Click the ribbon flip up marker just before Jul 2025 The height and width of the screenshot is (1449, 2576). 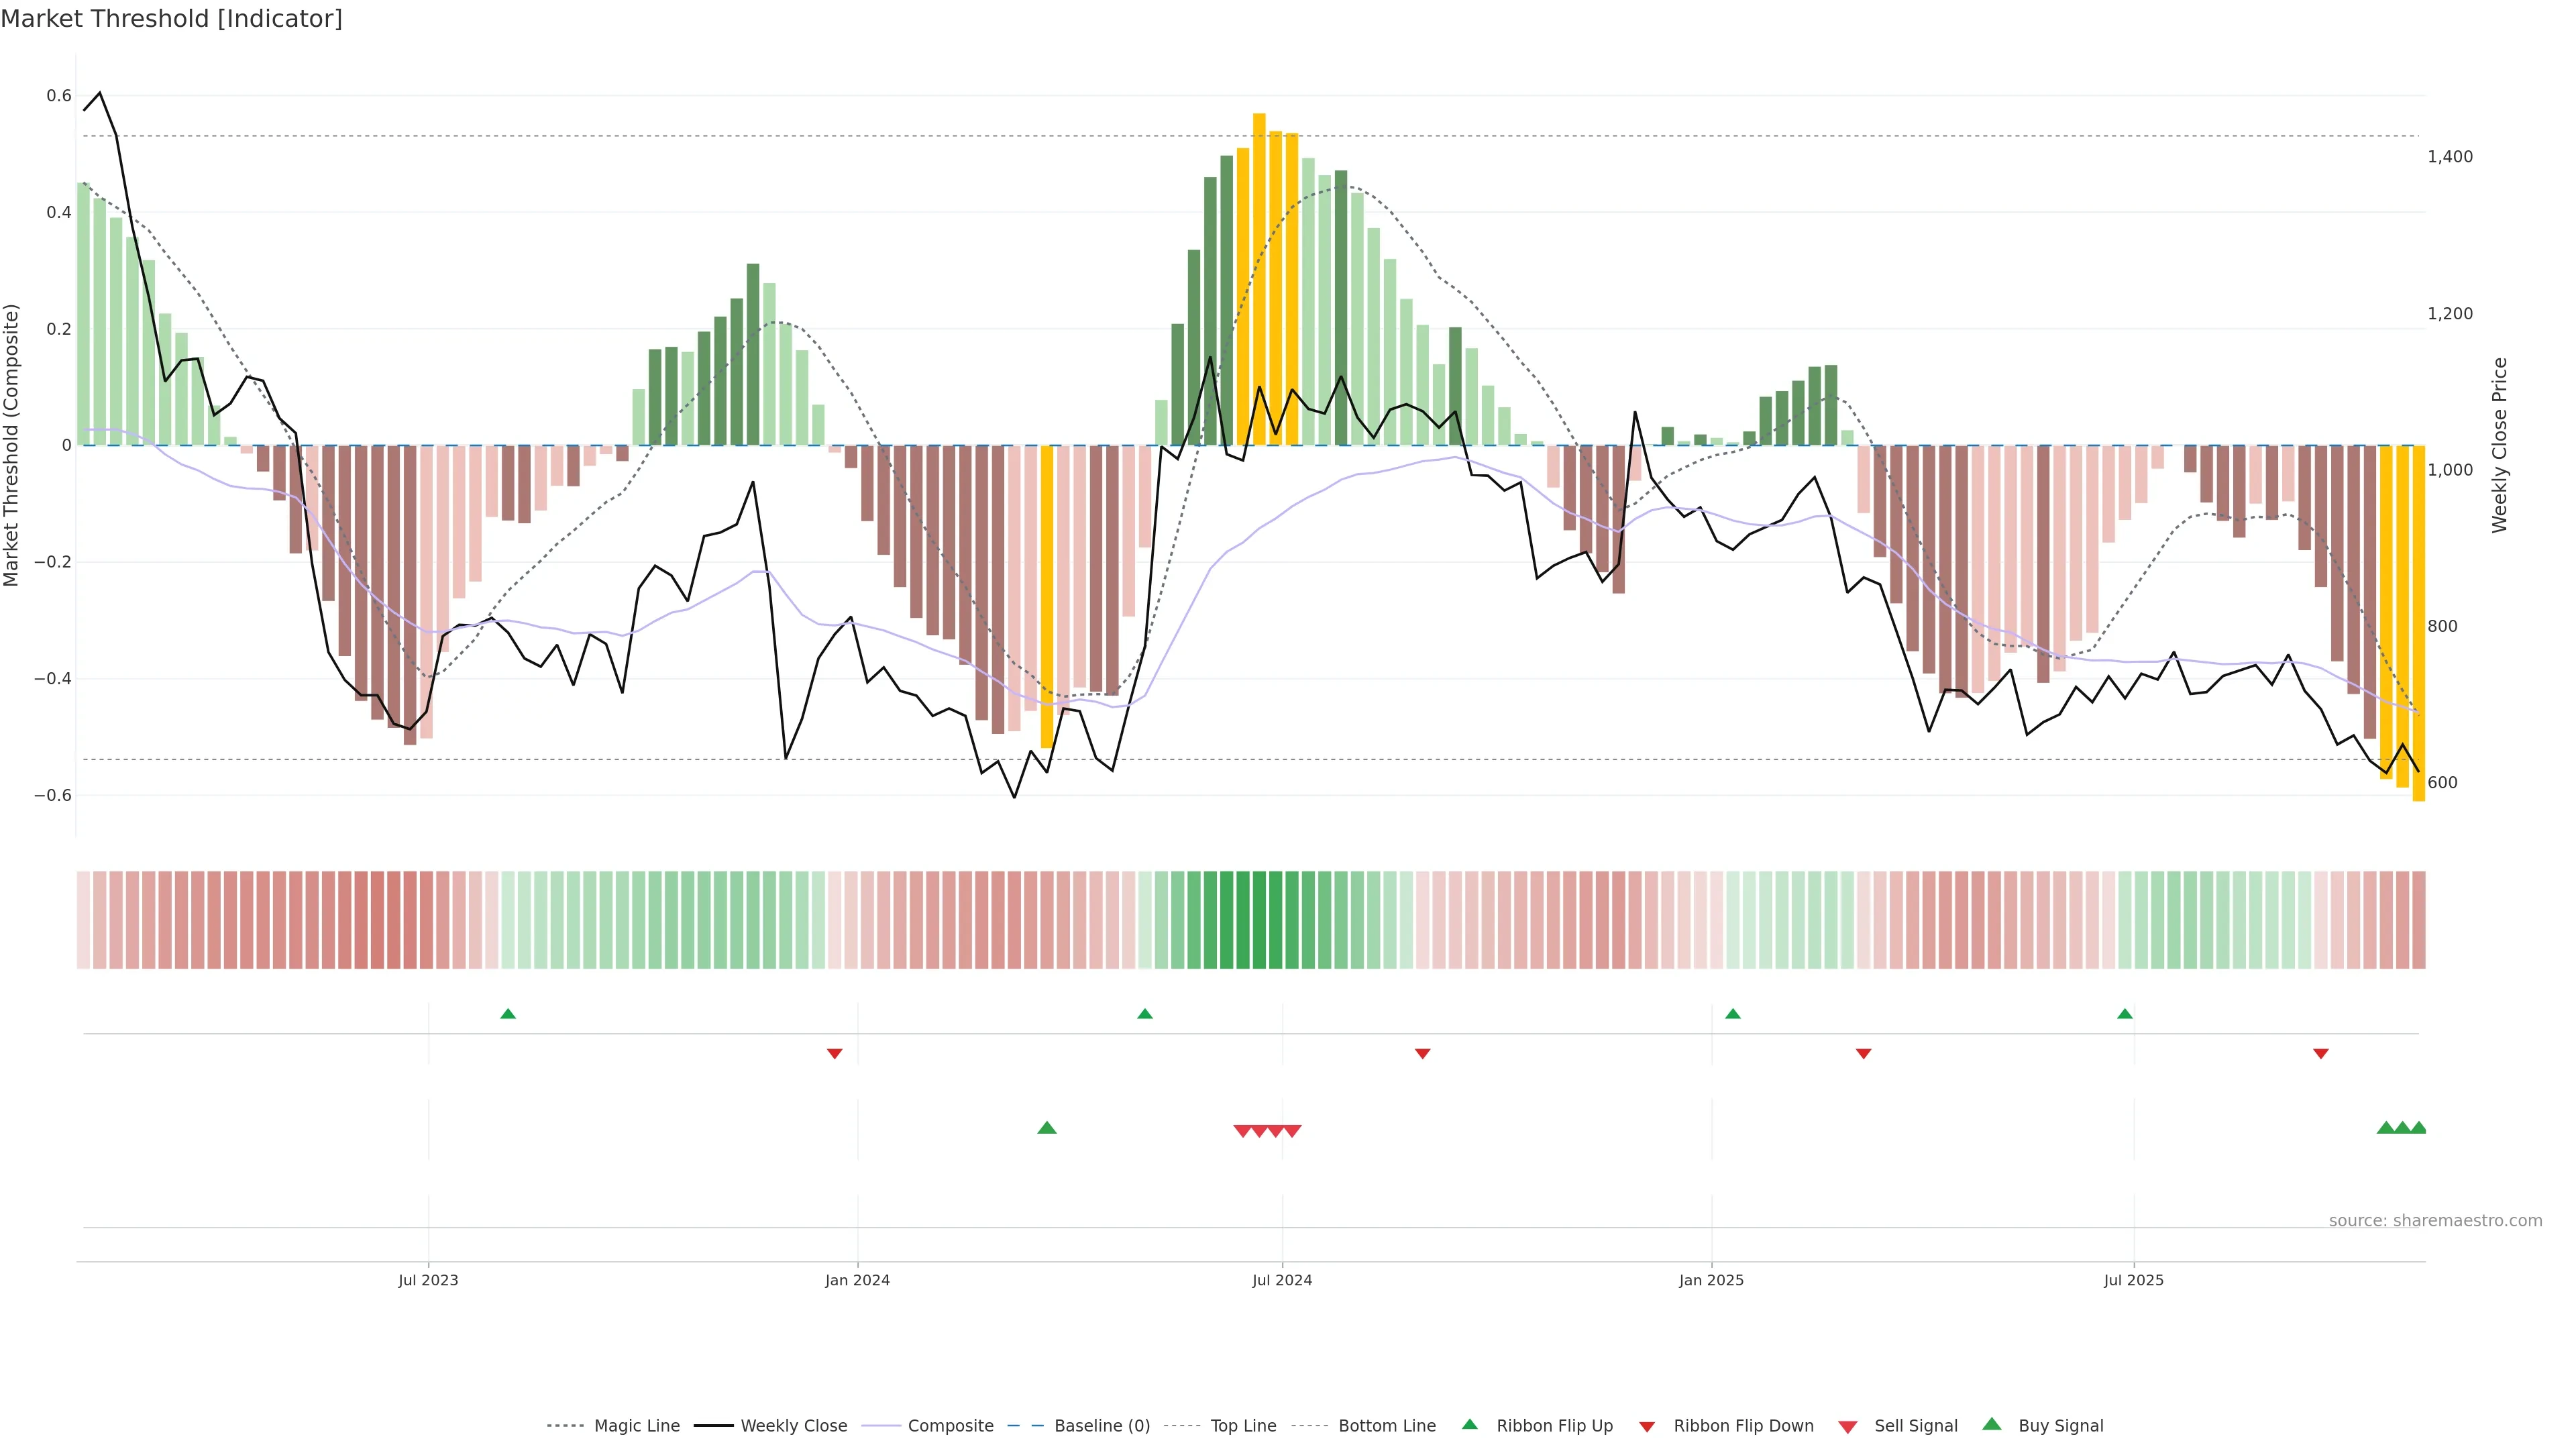pos(2125,1014)
